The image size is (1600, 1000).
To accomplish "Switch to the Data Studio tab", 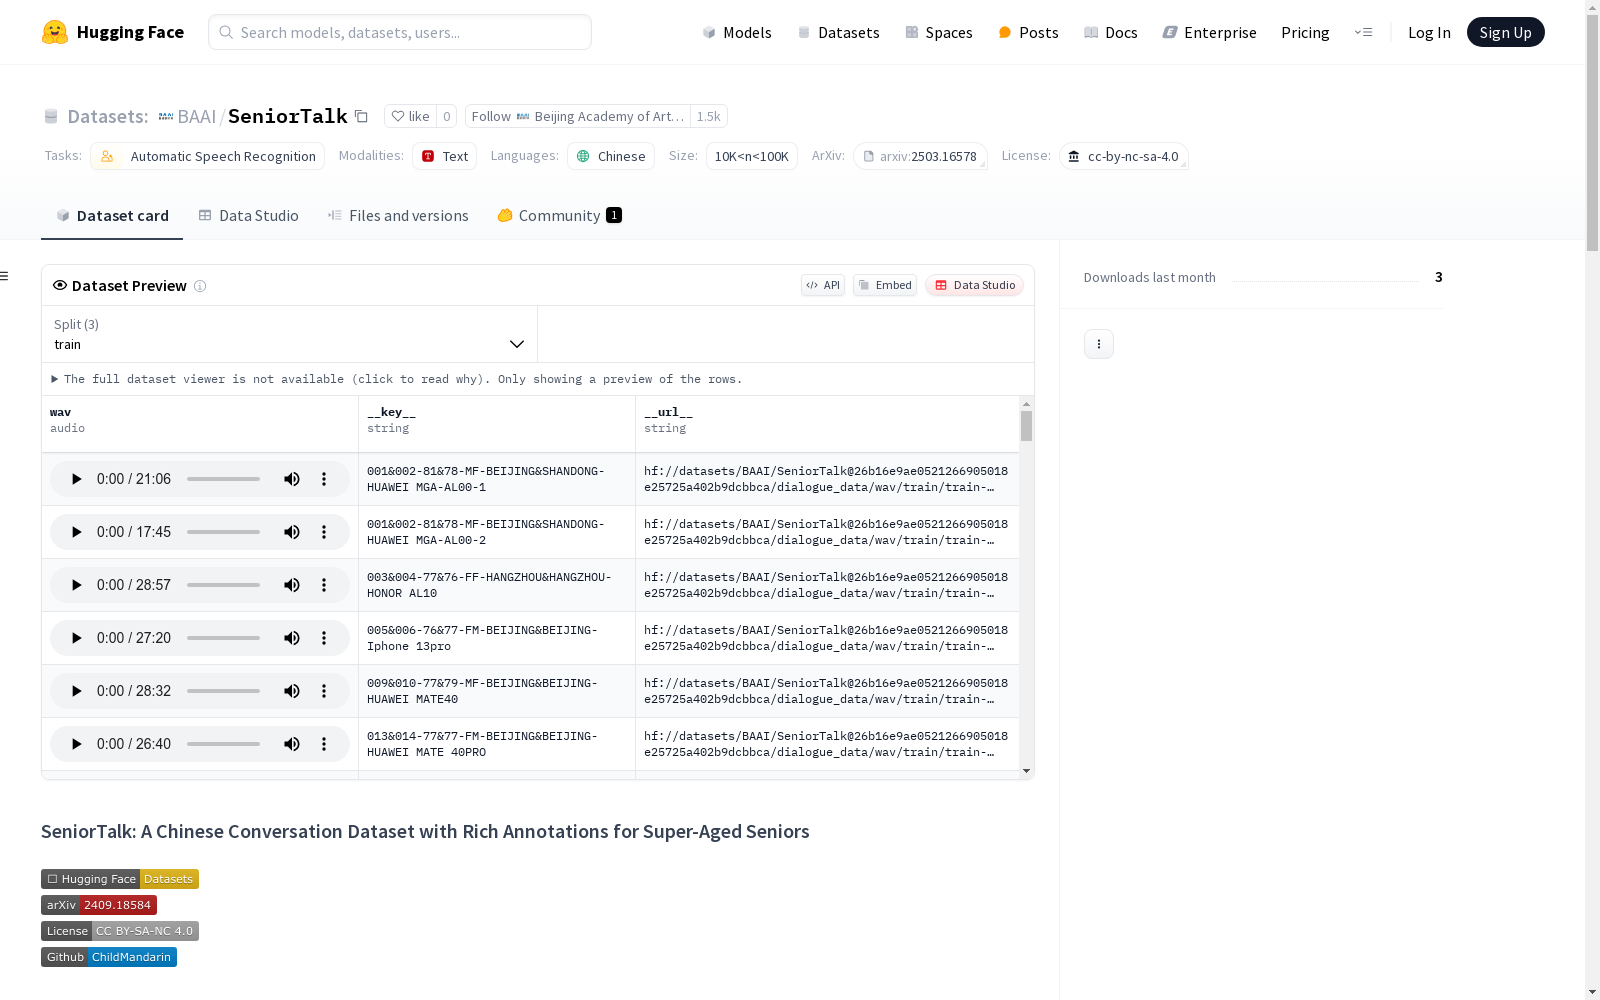I will point(248,216).
